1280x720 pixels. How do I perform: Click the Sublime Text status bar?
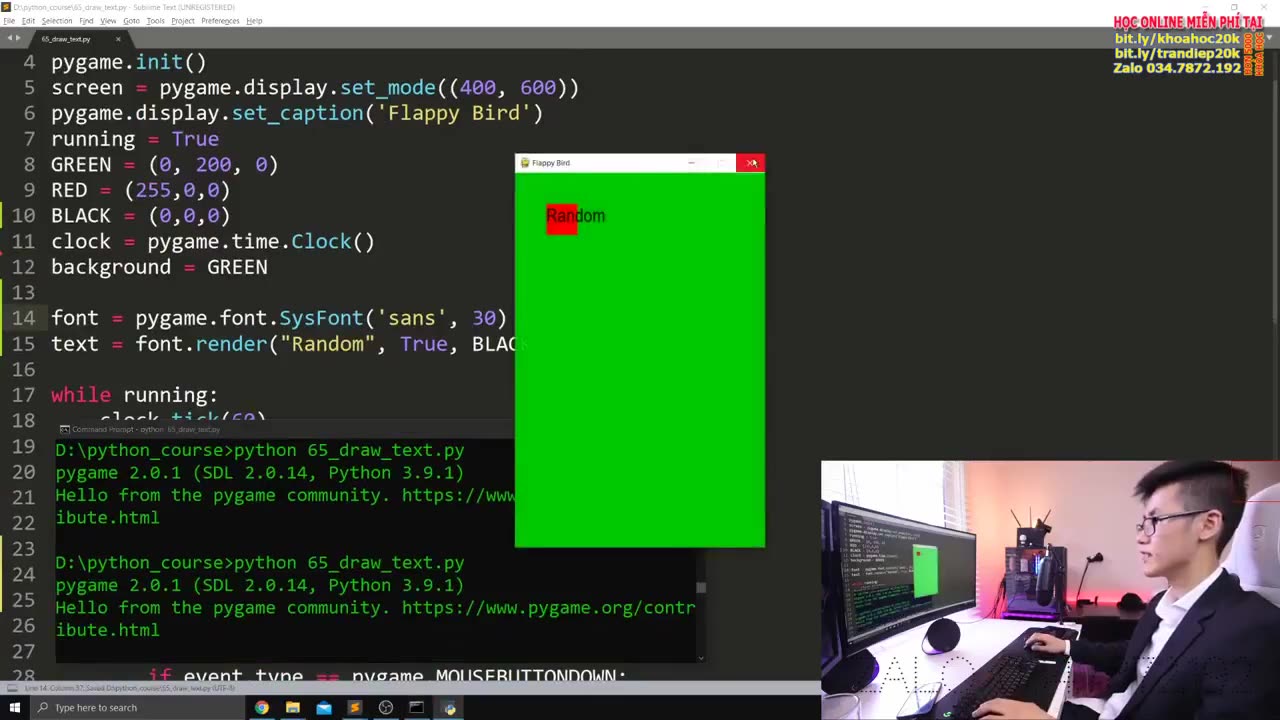pyautogui.click(x=410, y=688)
